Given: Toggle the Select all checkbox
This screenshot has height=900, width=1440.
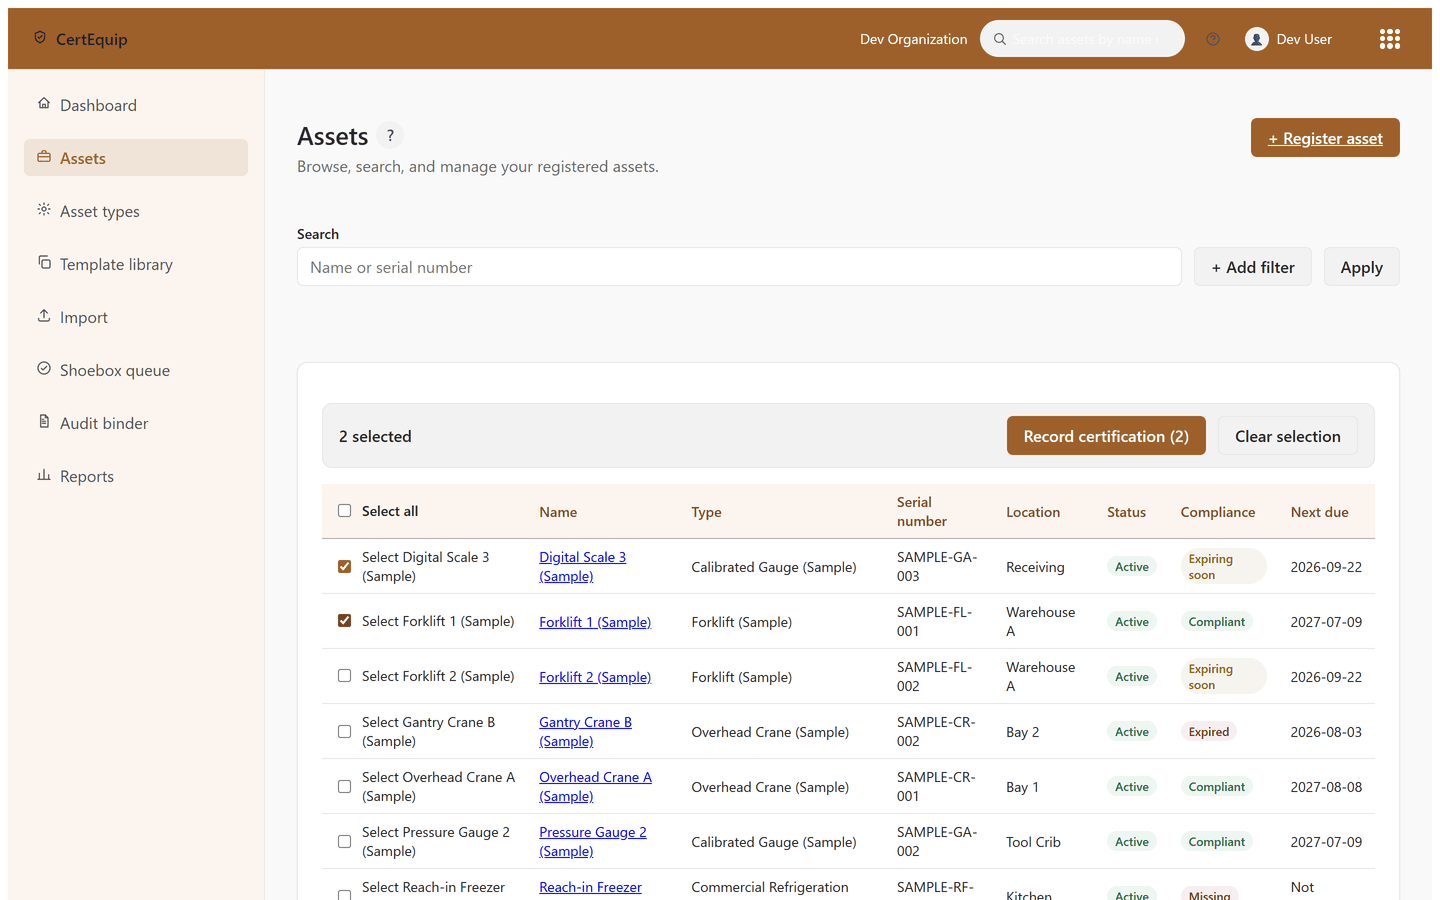Looking at the screenshot, I should (x=344, y=511).
